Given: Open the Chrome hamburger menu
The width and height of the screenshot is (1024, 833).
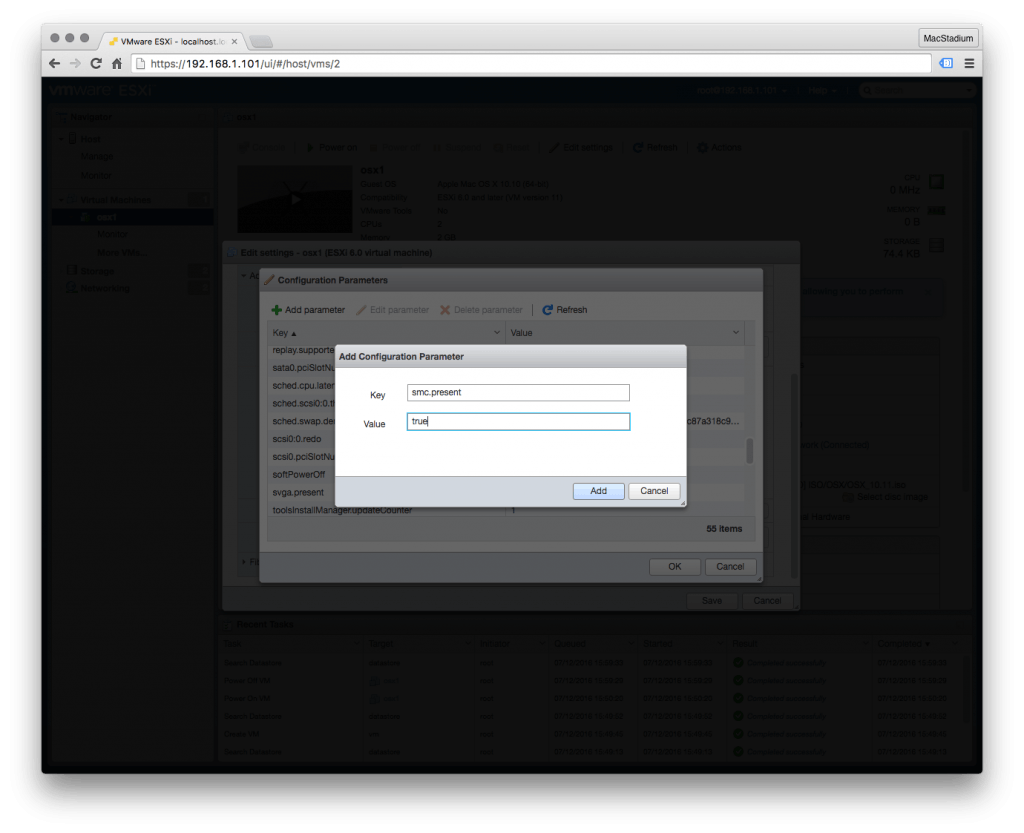Looking at the screenshot, I should [x=969, y=63].
